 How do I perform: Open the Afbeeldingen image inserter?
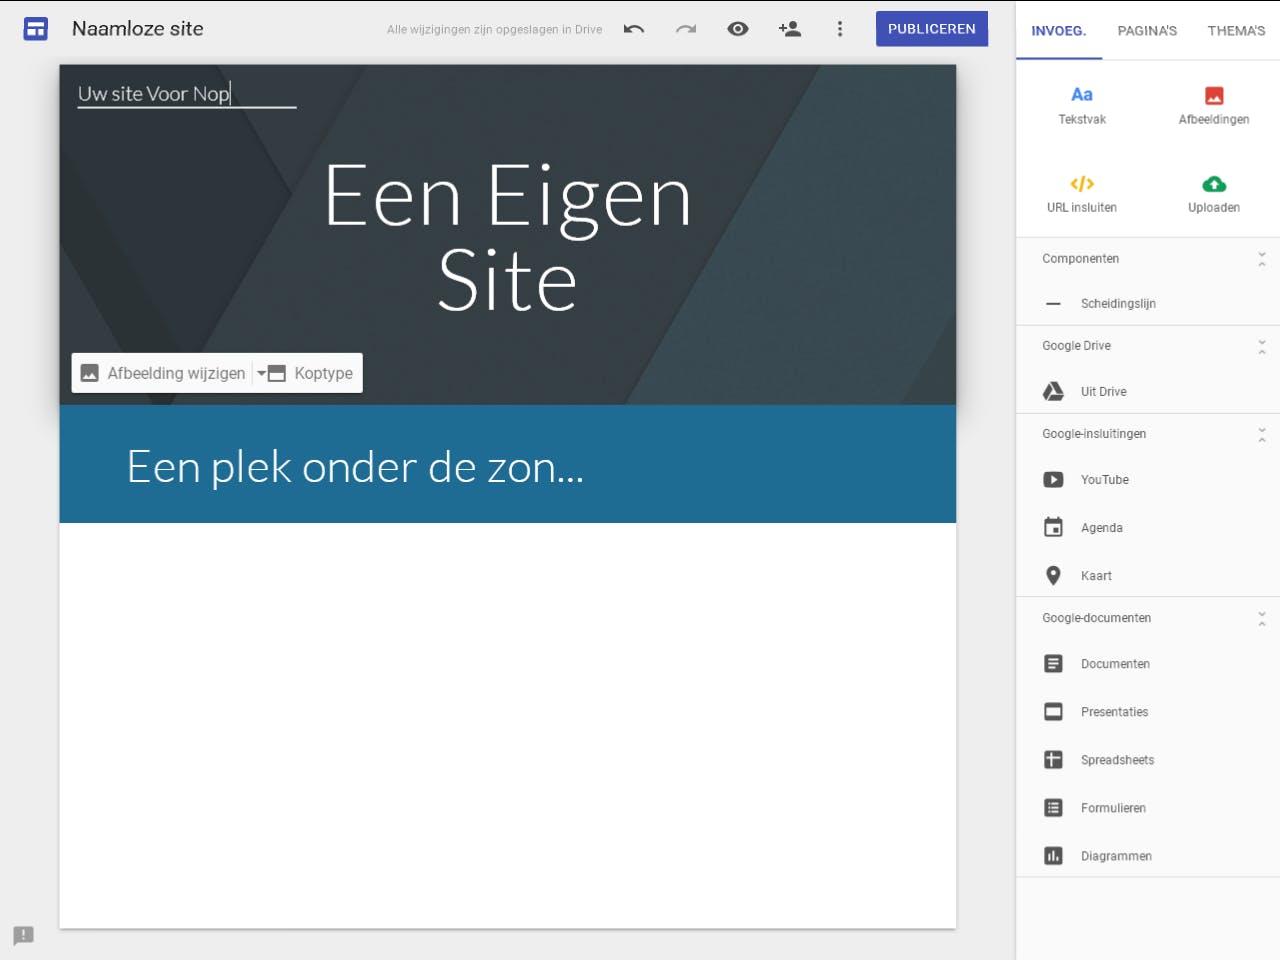[x=1213, y=103]
